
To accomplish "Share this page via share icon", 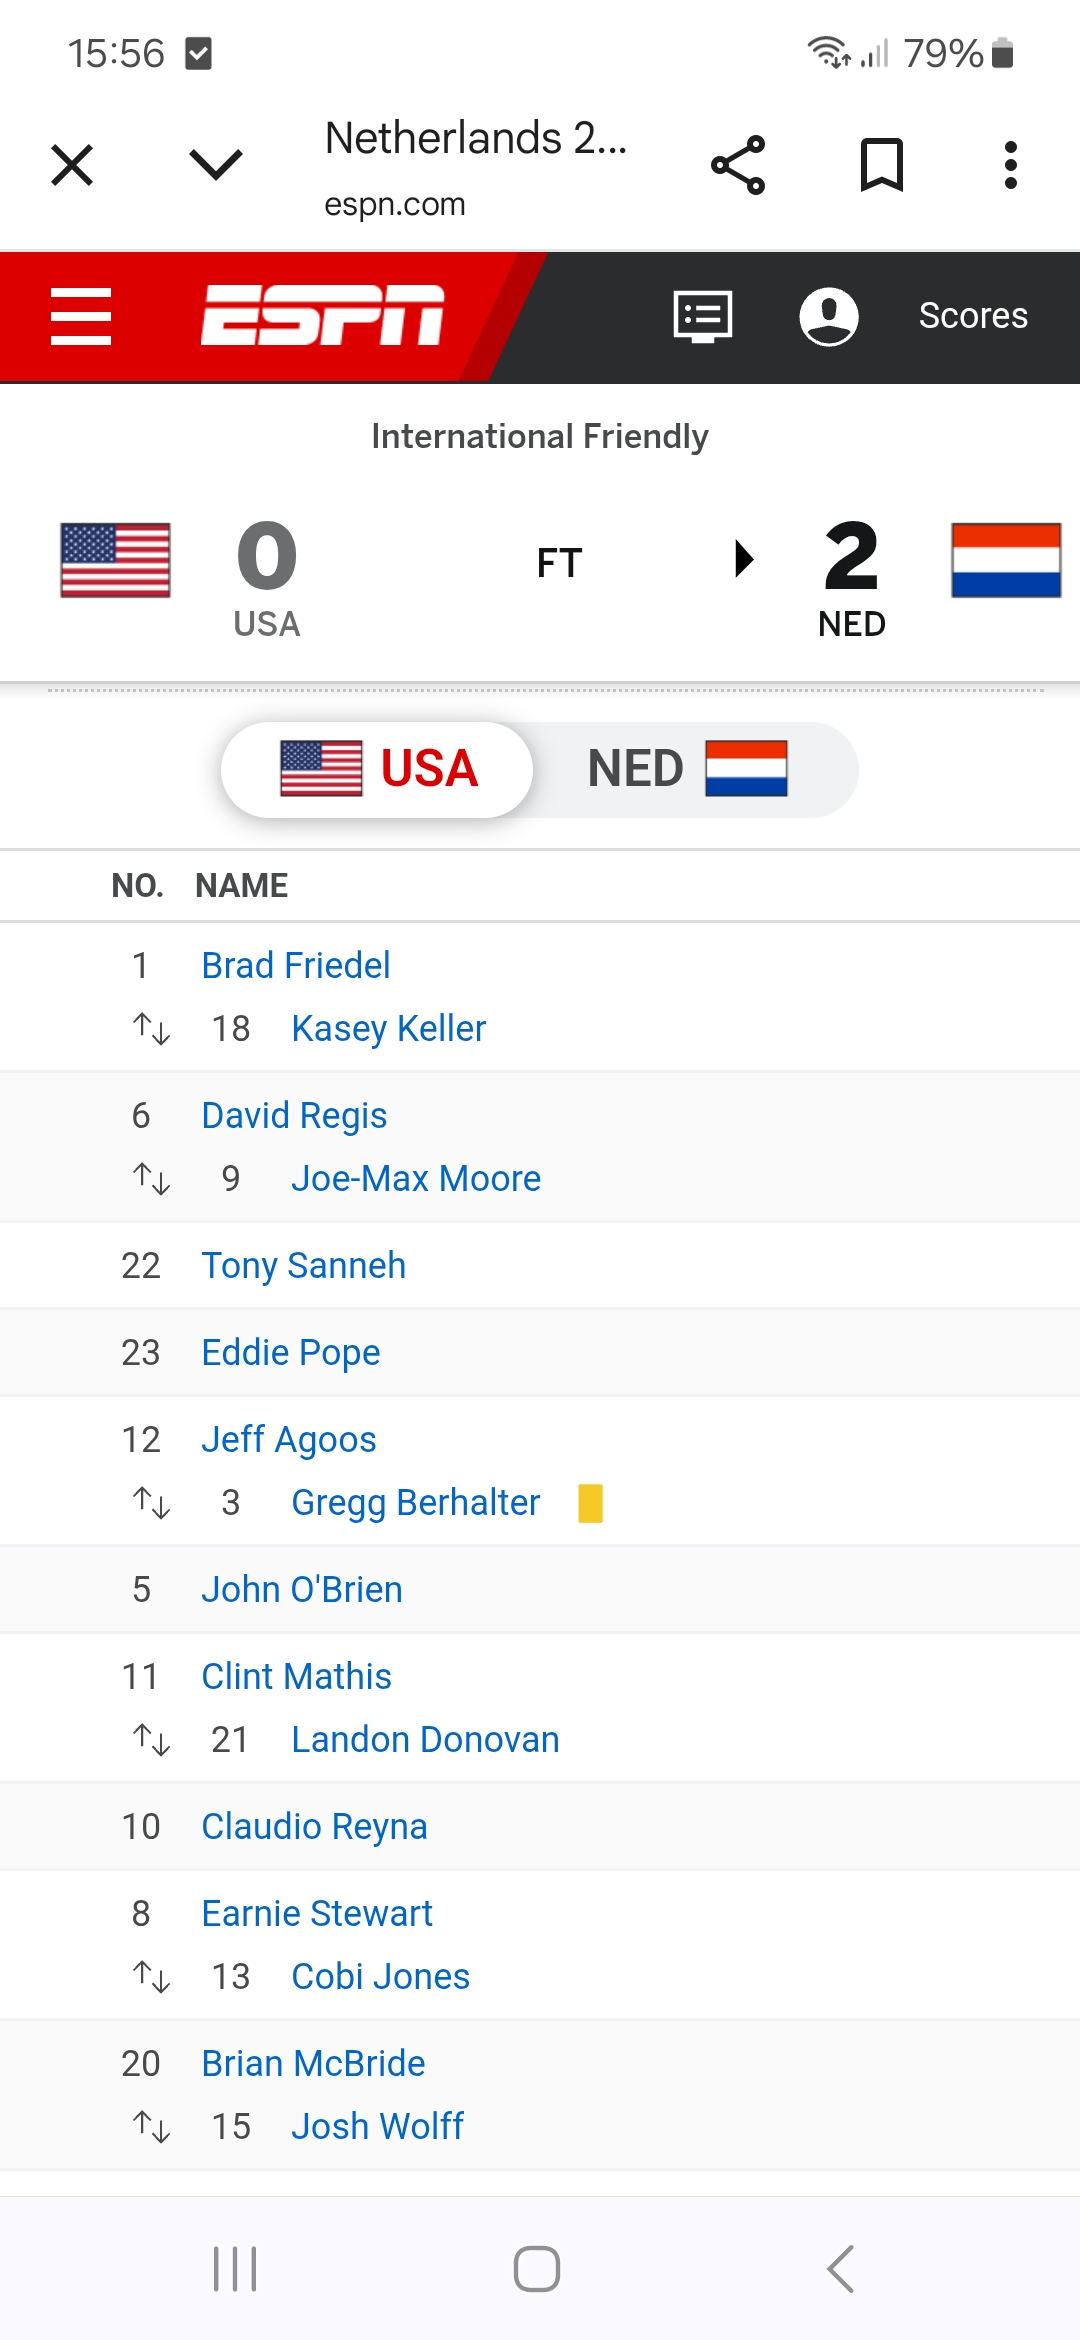I will [x=738, y=165].
